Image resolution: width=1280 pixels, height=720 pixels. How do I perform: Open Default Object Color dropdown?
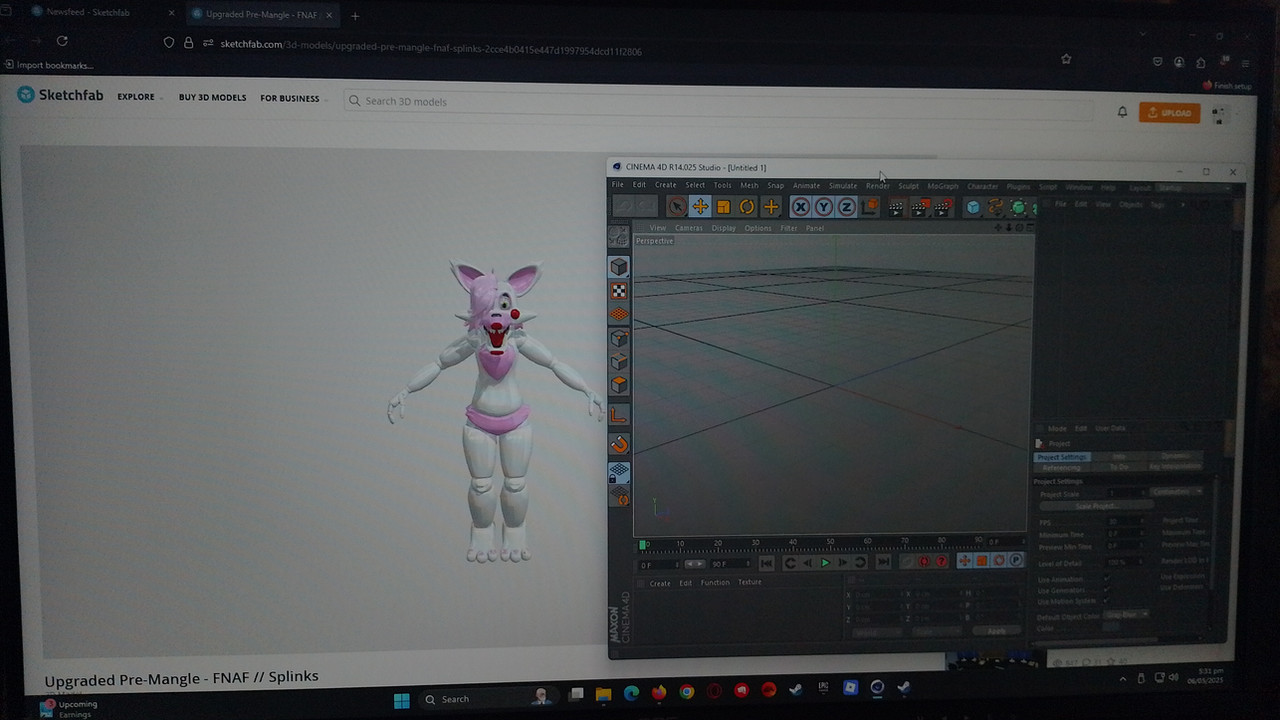click(1127, 615)
